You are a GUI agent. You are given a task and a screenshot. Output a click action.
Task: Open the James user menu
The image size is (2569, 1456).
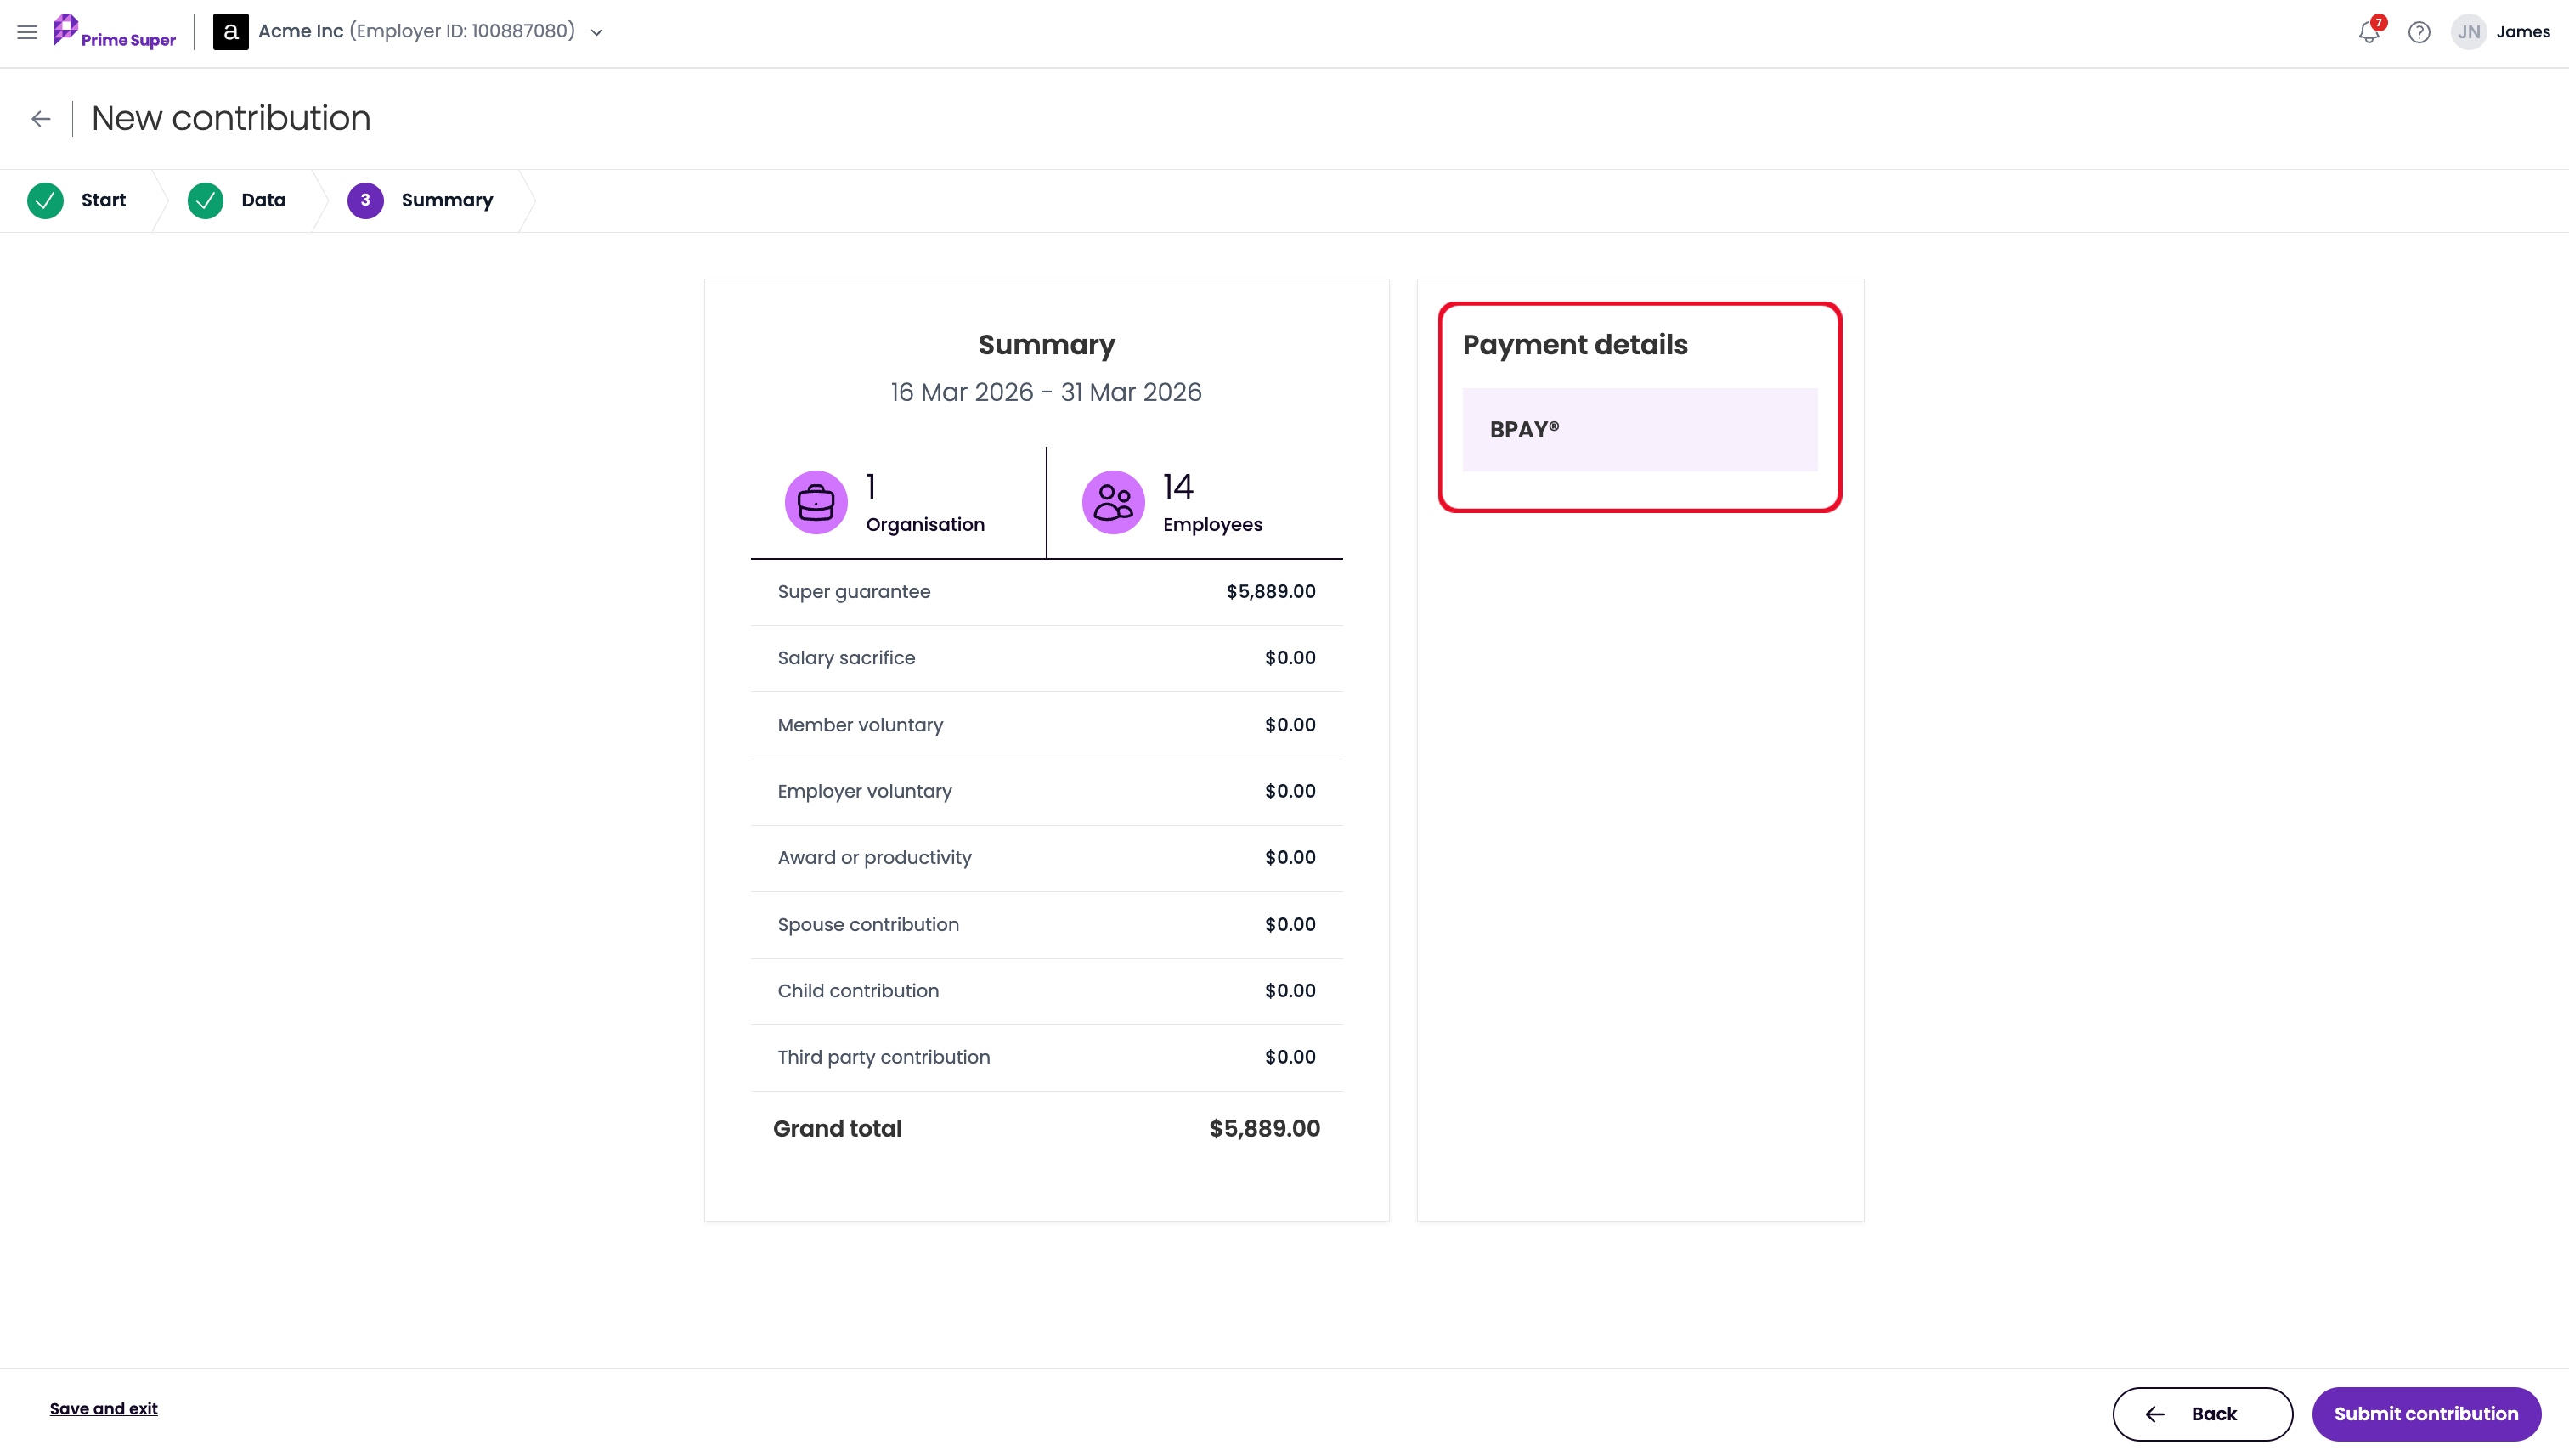[2523, 32]
